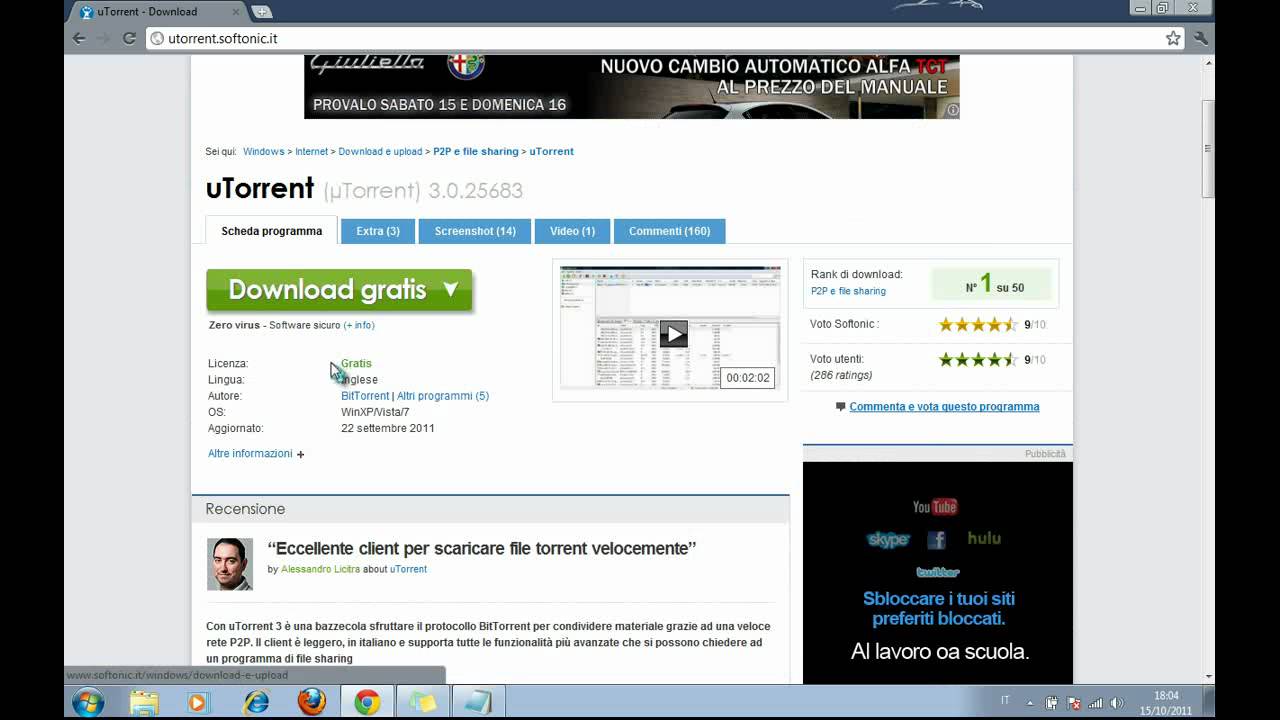The height and width of the screenshot is (720, 1280).
Task: Click the IT language indicator in the tray
Action: [1005, 700]
